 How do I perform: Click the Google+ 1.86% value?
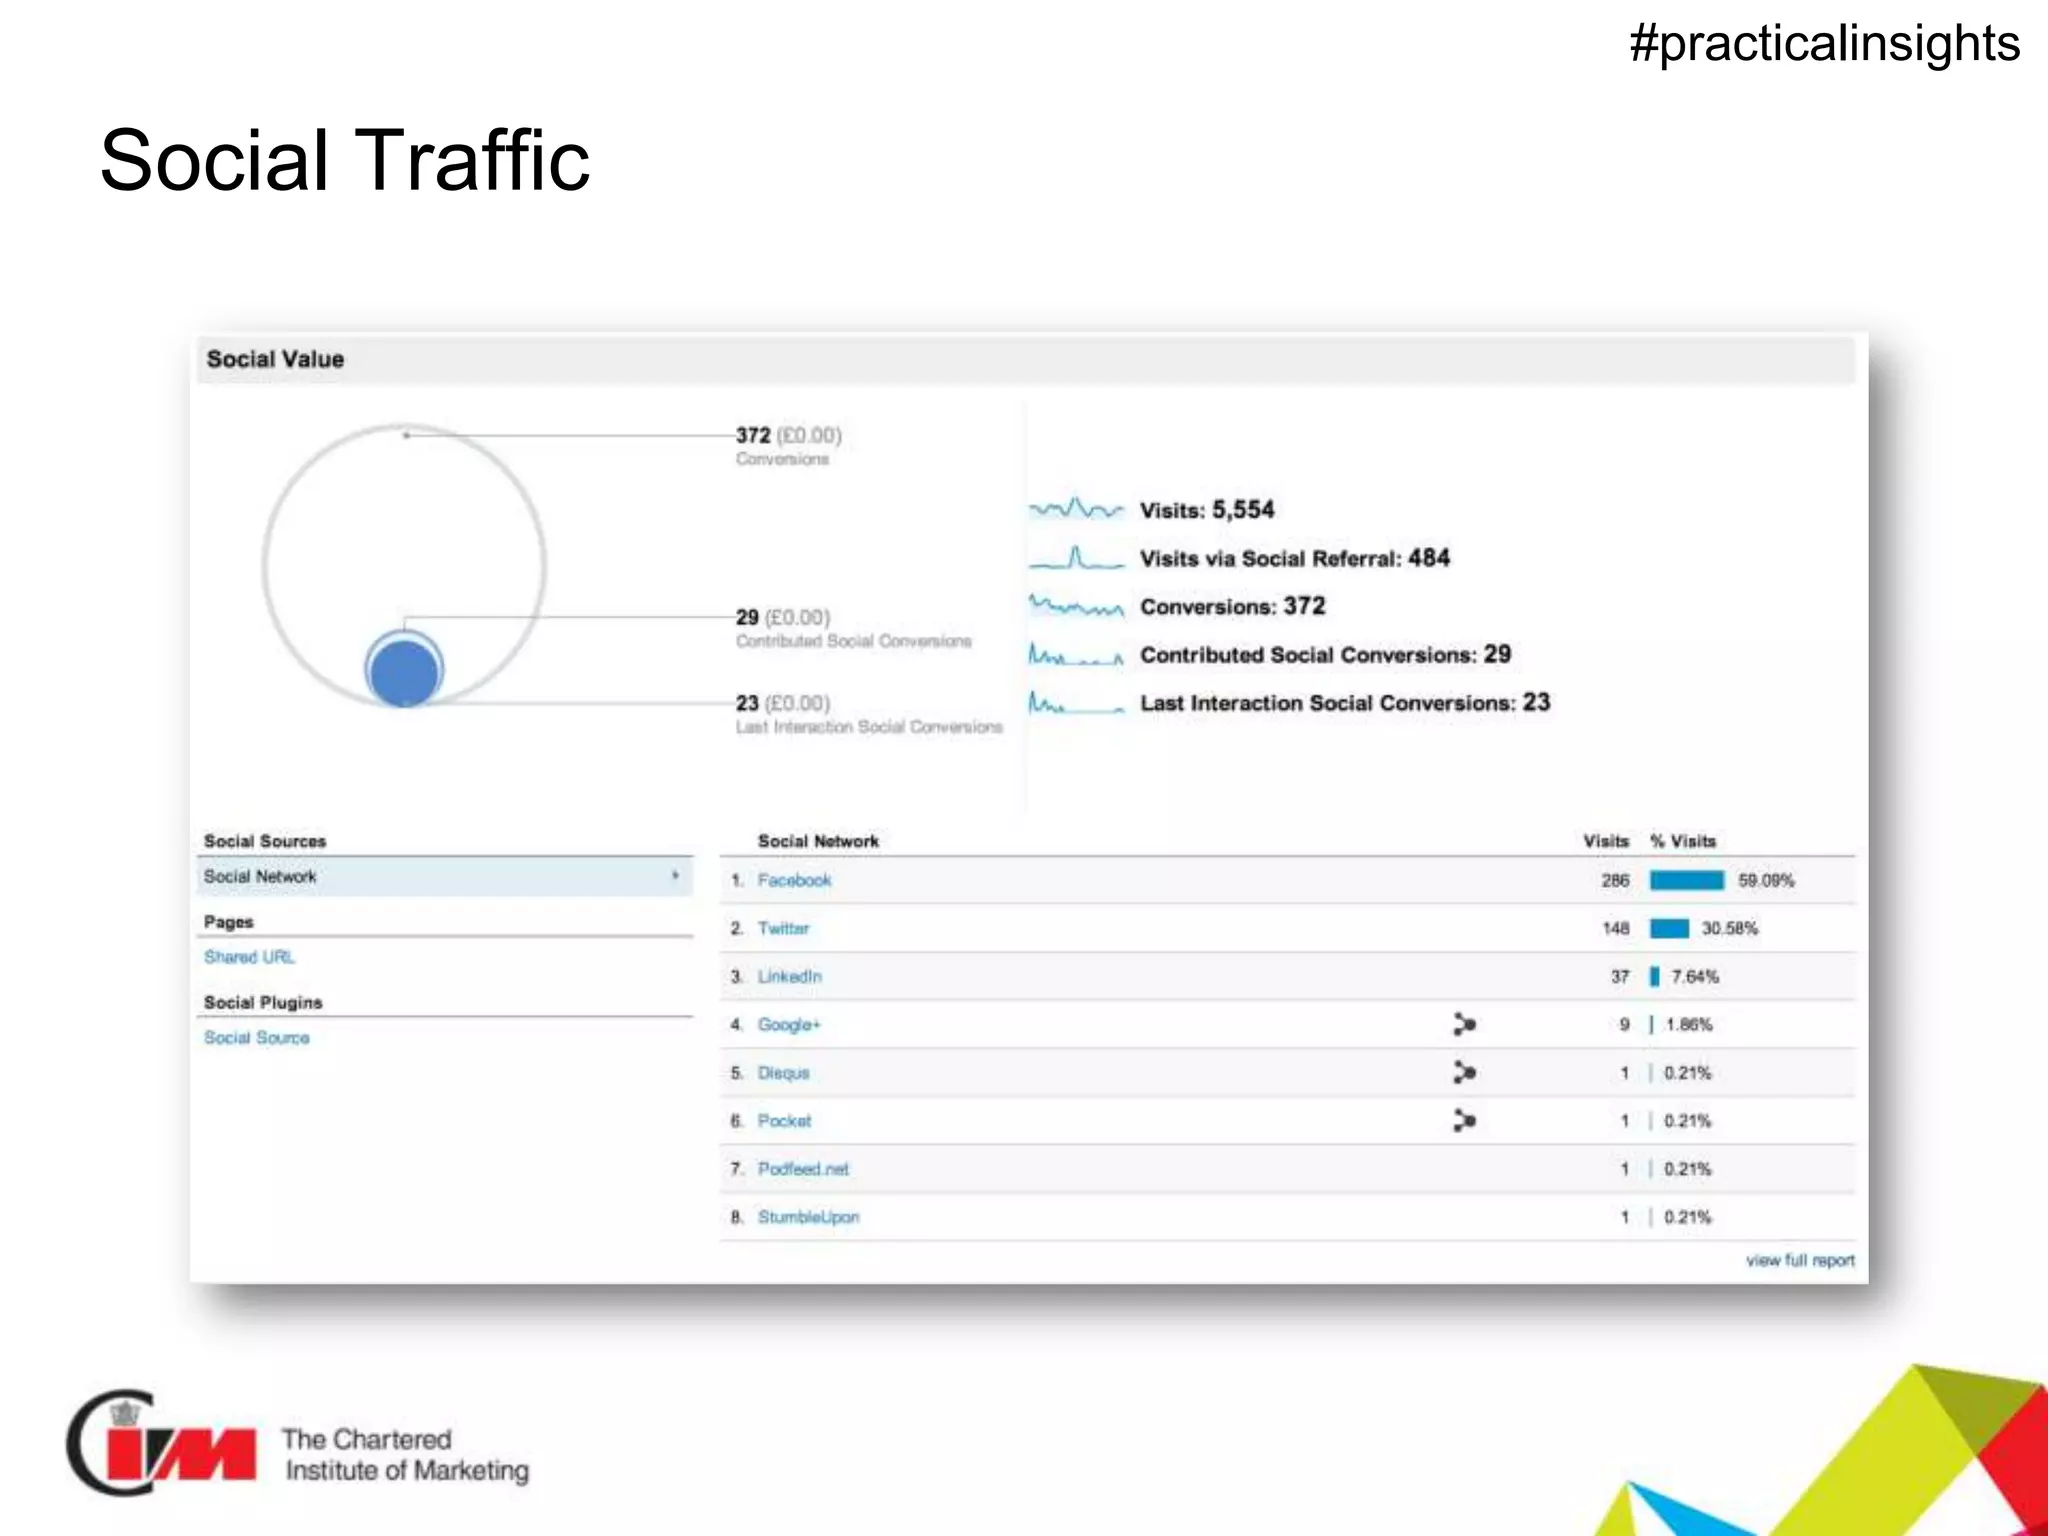point(1689,1024)
